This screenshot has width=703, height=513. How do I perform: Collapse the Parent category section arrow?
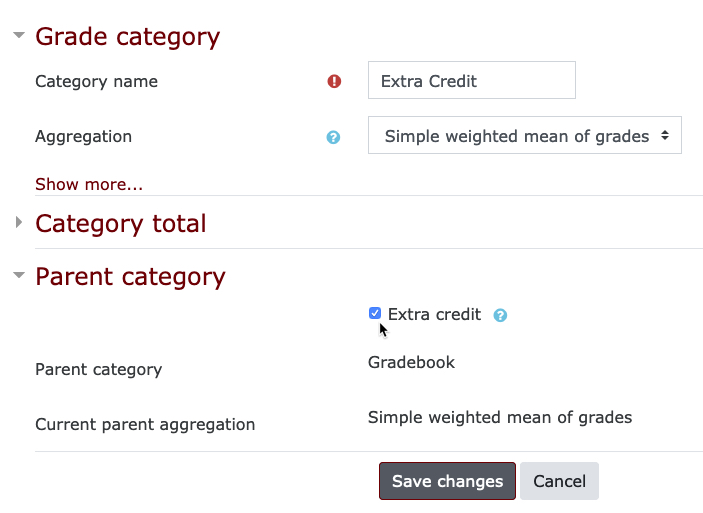click(x=19, y=275)
